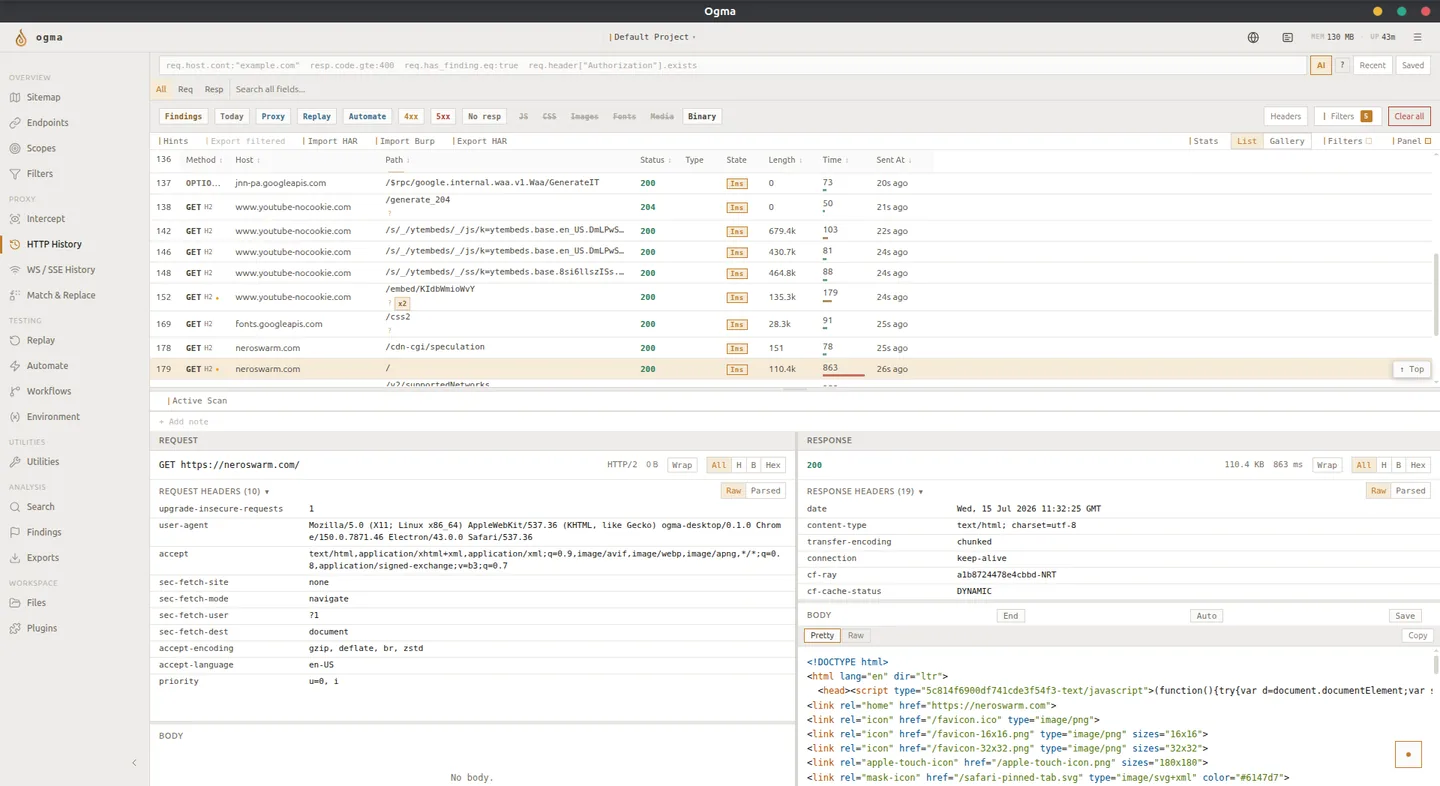Click the history table scrollbar
Screen dimensions: 1440x786
coord(1436,295)
